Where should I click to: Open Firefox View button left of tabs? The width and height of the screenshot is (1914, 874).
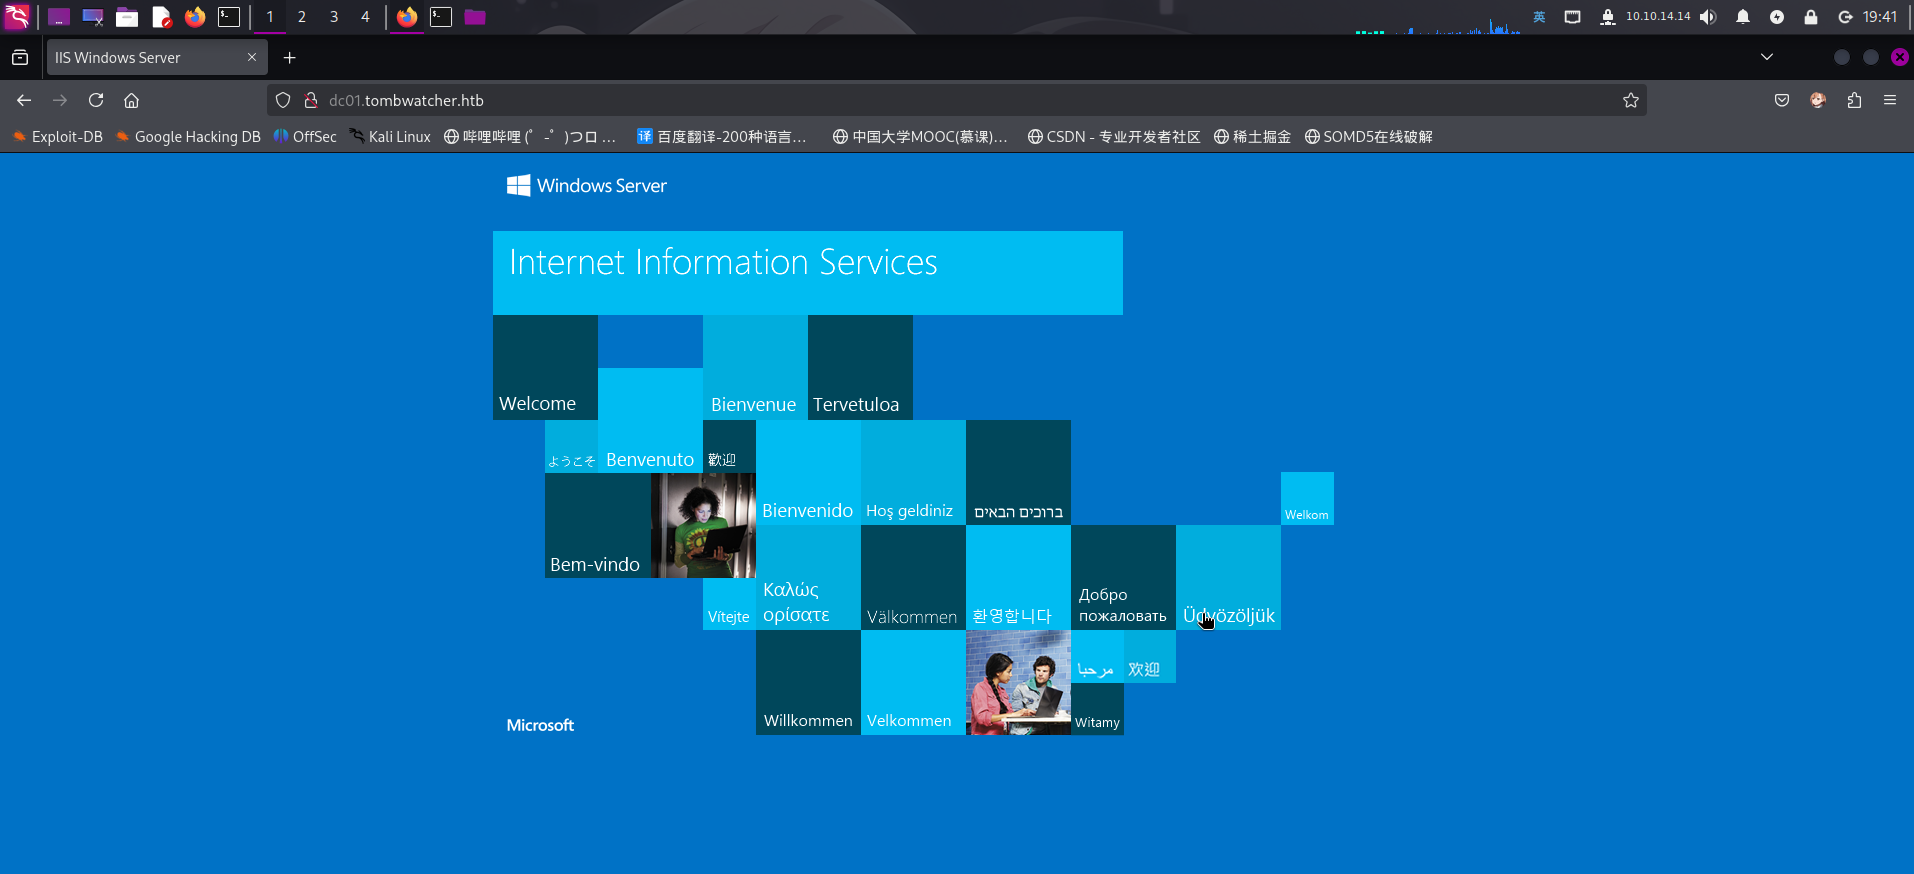point(20,58)
